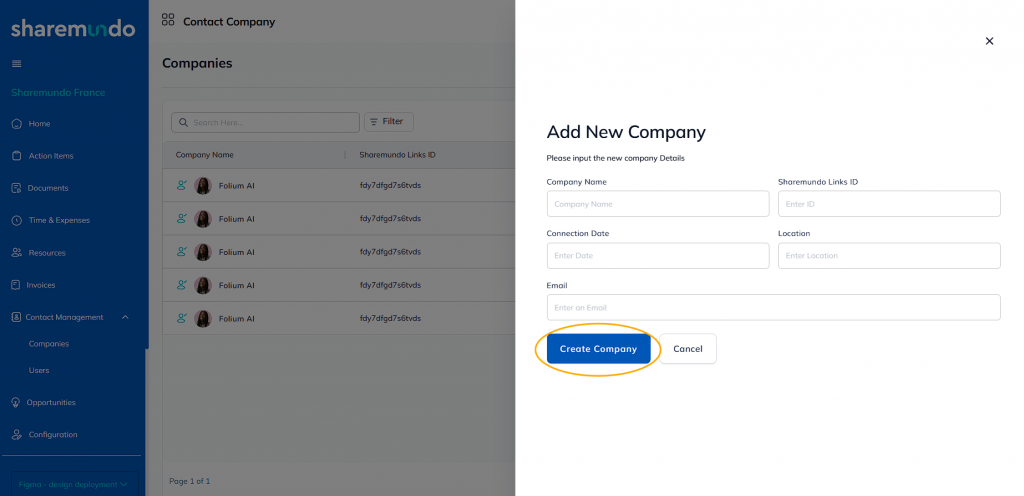Click the hamburger menu icon in sidebar
Screen dimensions: 1024x496
16,64
